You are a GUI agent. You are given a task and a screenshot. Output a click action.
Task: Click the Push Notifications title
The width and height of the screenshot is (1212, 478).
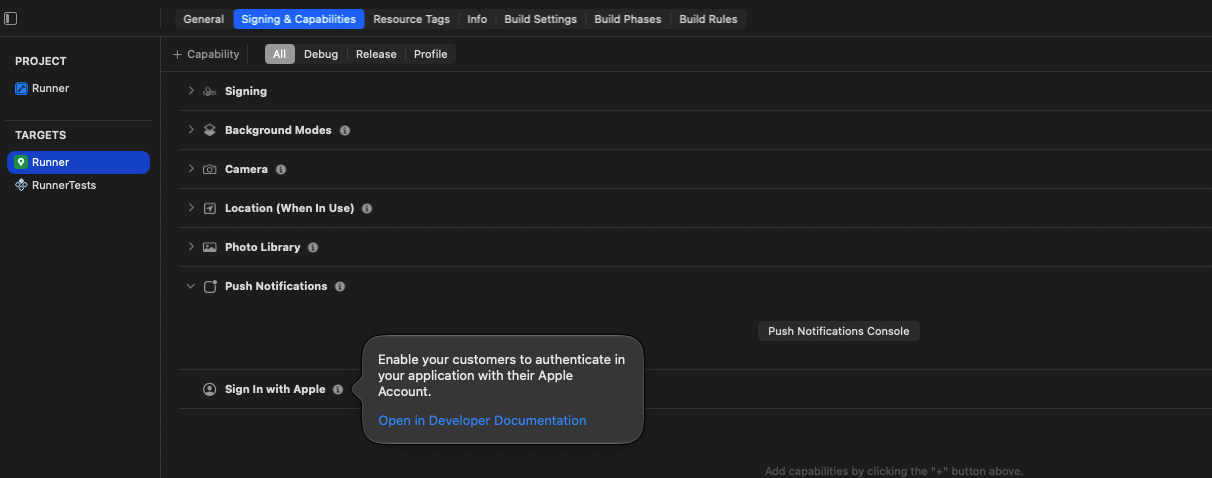click(276, 286)
